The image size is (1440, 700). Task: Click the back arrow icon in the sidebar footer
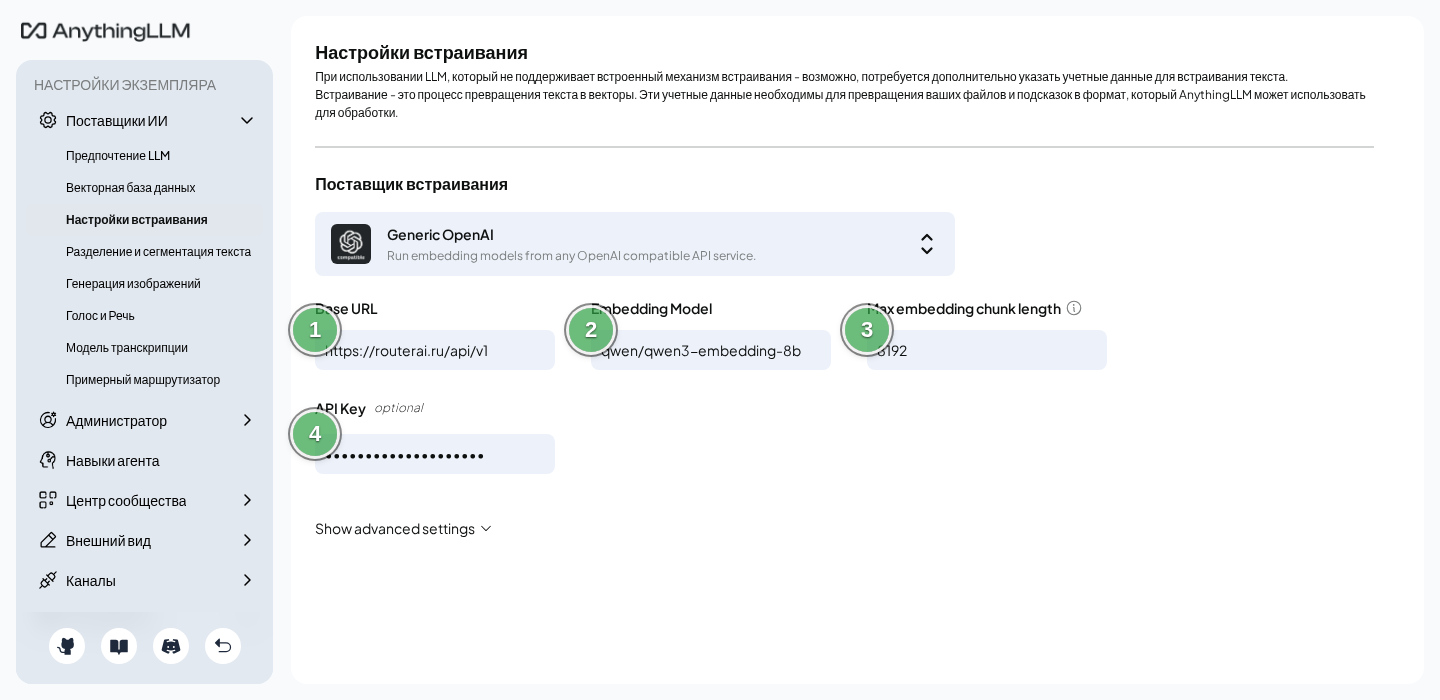pyautogui.click(x=223, y=646)
